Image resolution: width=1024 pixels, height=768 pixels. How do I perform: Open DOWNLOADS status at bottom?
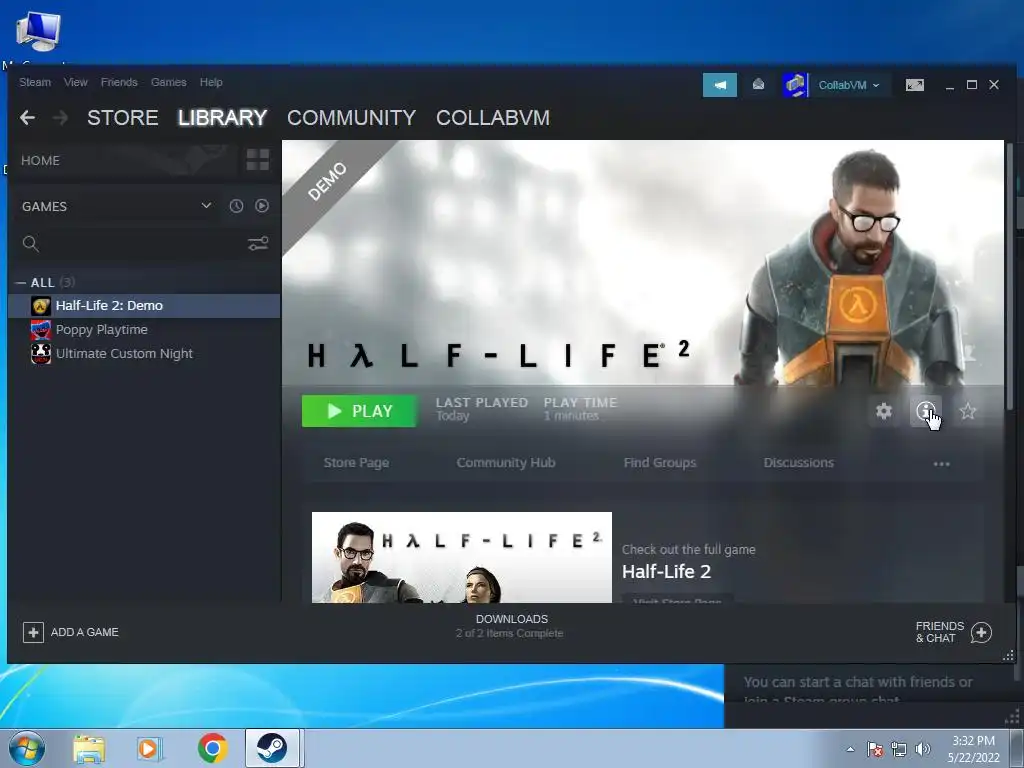point(511,626)
